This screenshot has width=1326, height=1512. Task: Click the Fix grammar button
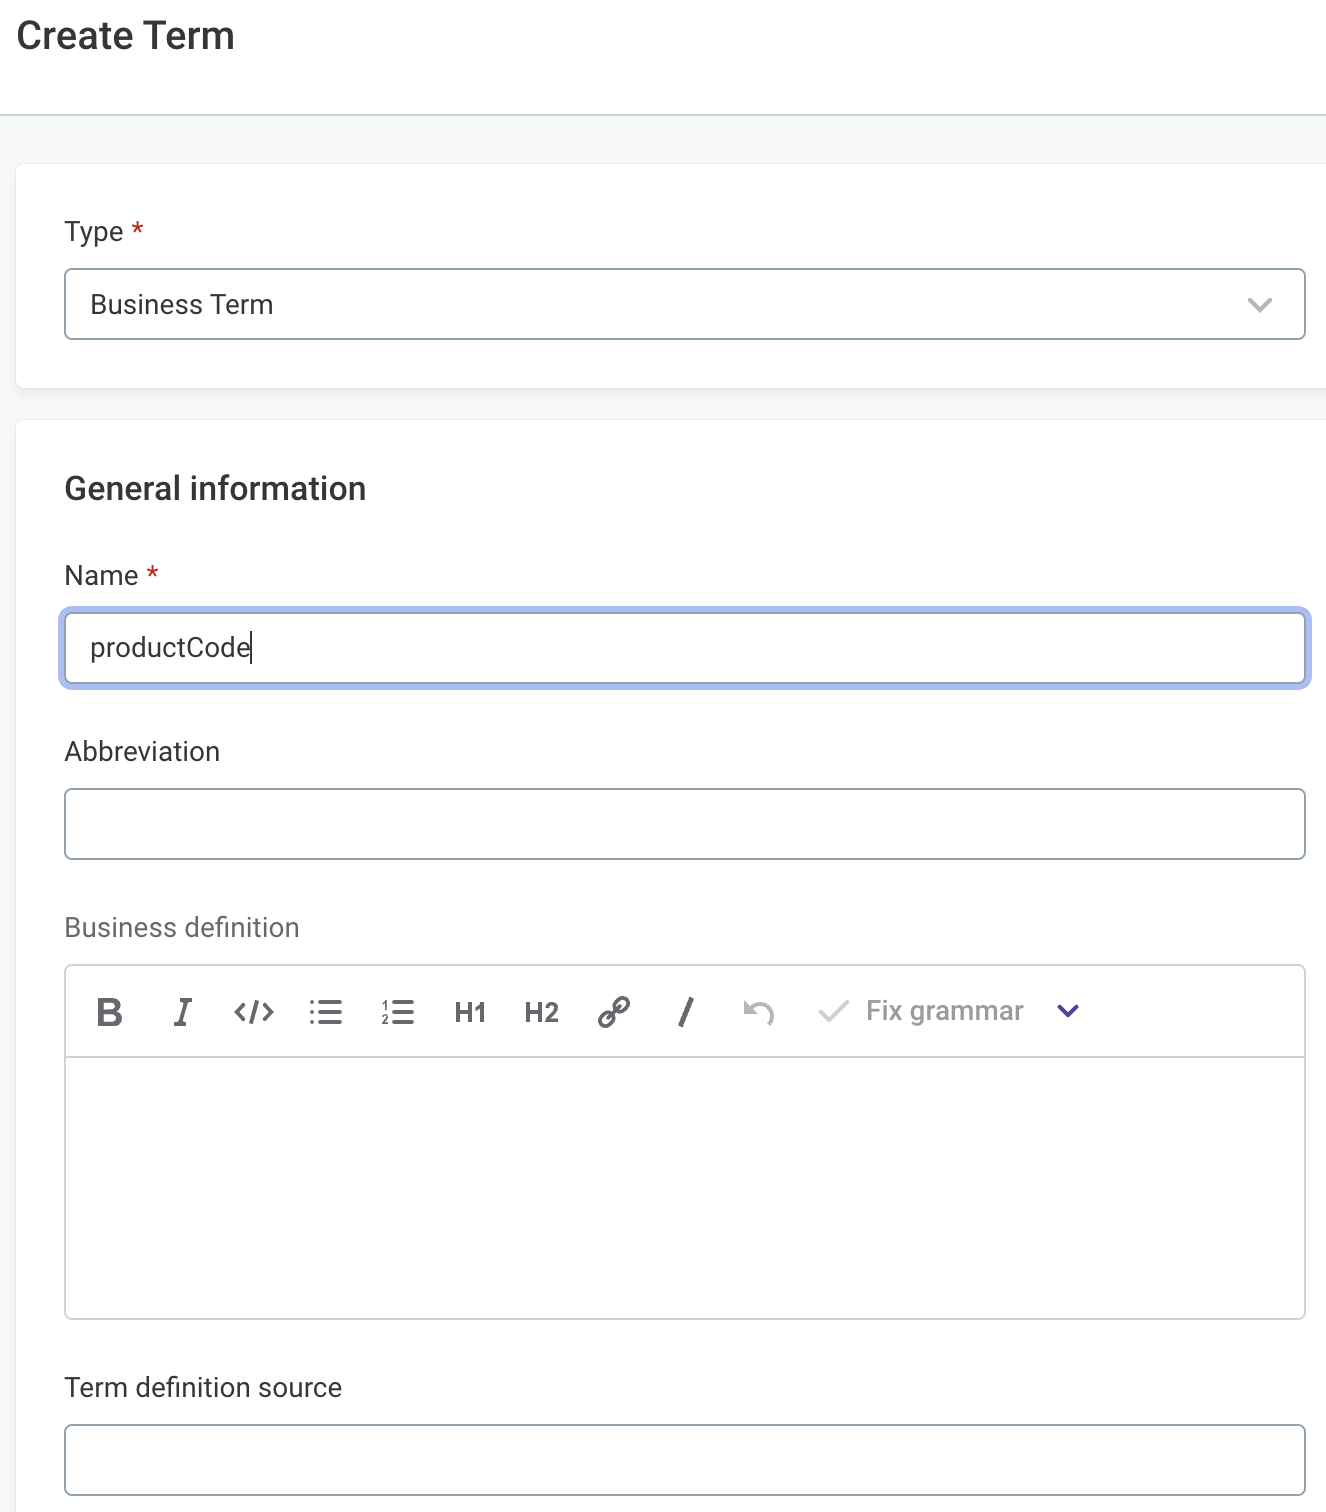pos(944,1011)
